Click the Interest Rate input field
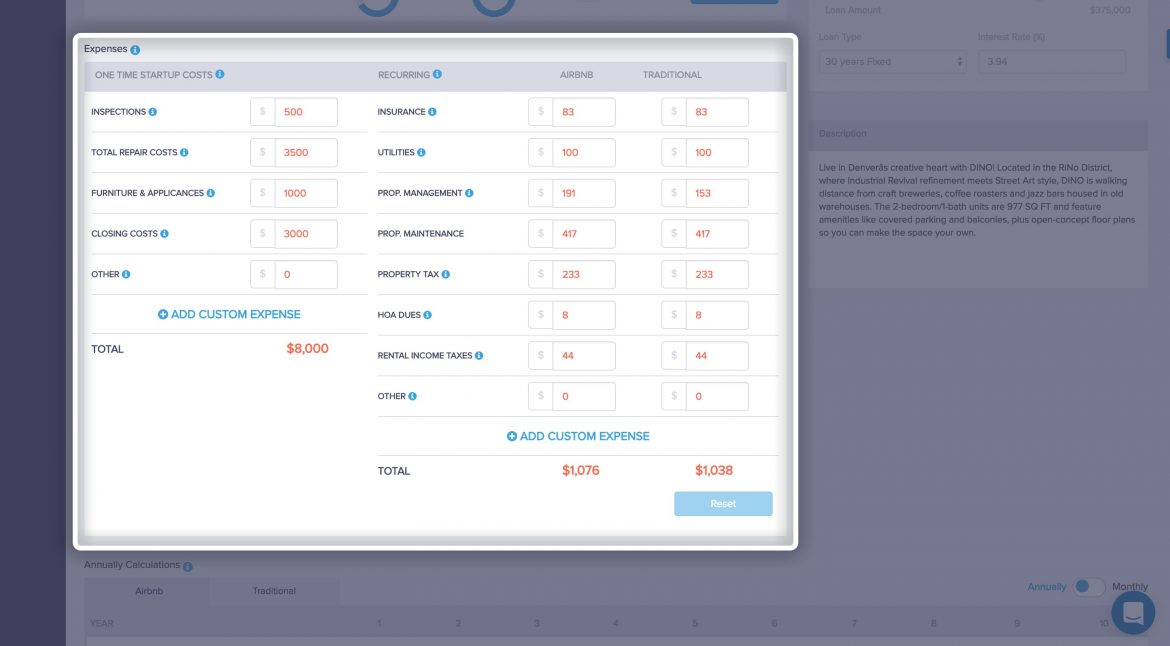This screenshot has width=1170, height=646. pos(1051,62)
